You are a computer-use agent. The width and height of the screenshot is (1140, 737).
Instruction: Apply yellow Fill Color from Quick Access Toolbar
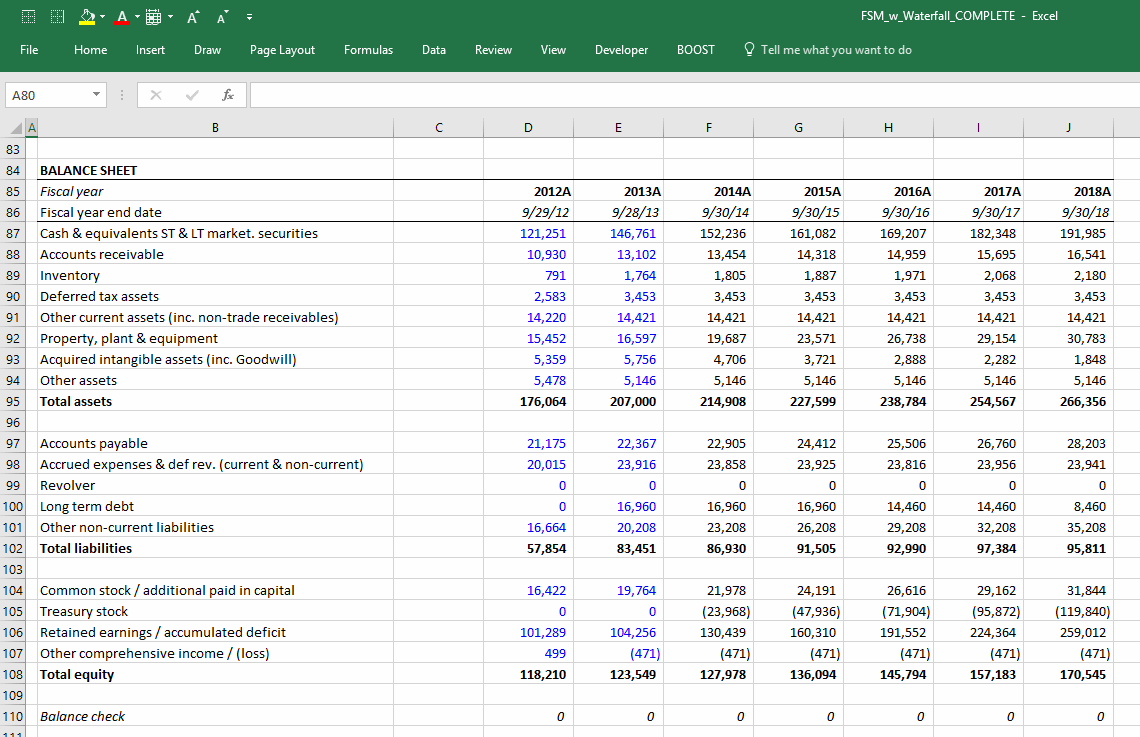(x=87, y=17)
